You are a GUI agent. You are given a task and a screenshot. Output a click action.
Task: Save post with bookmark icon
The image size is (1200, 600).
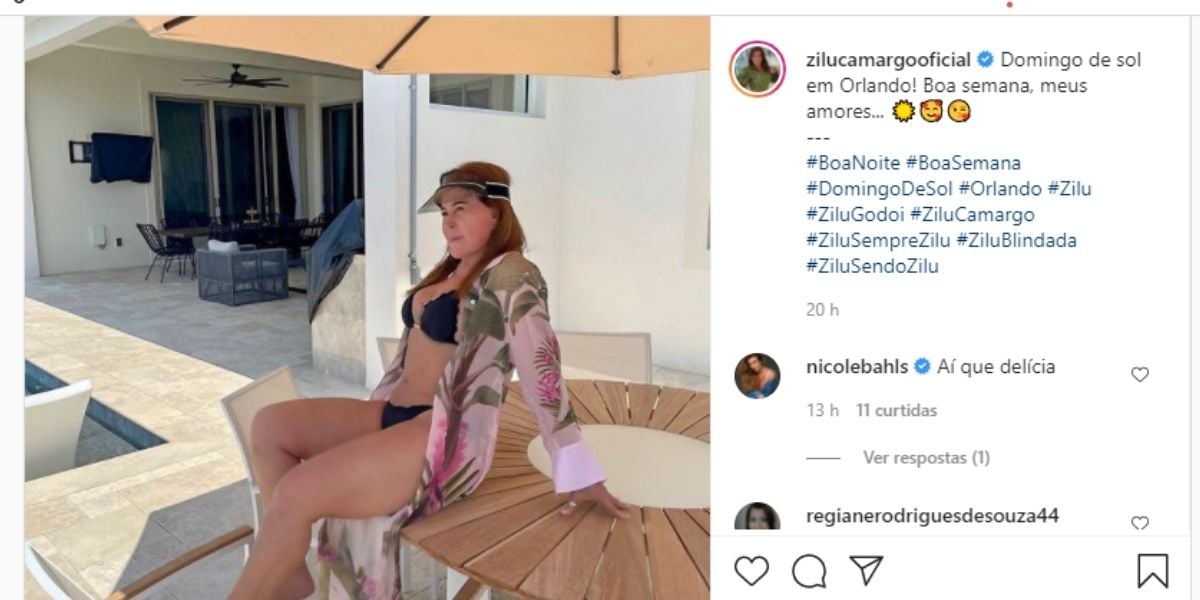[1152, 571]
